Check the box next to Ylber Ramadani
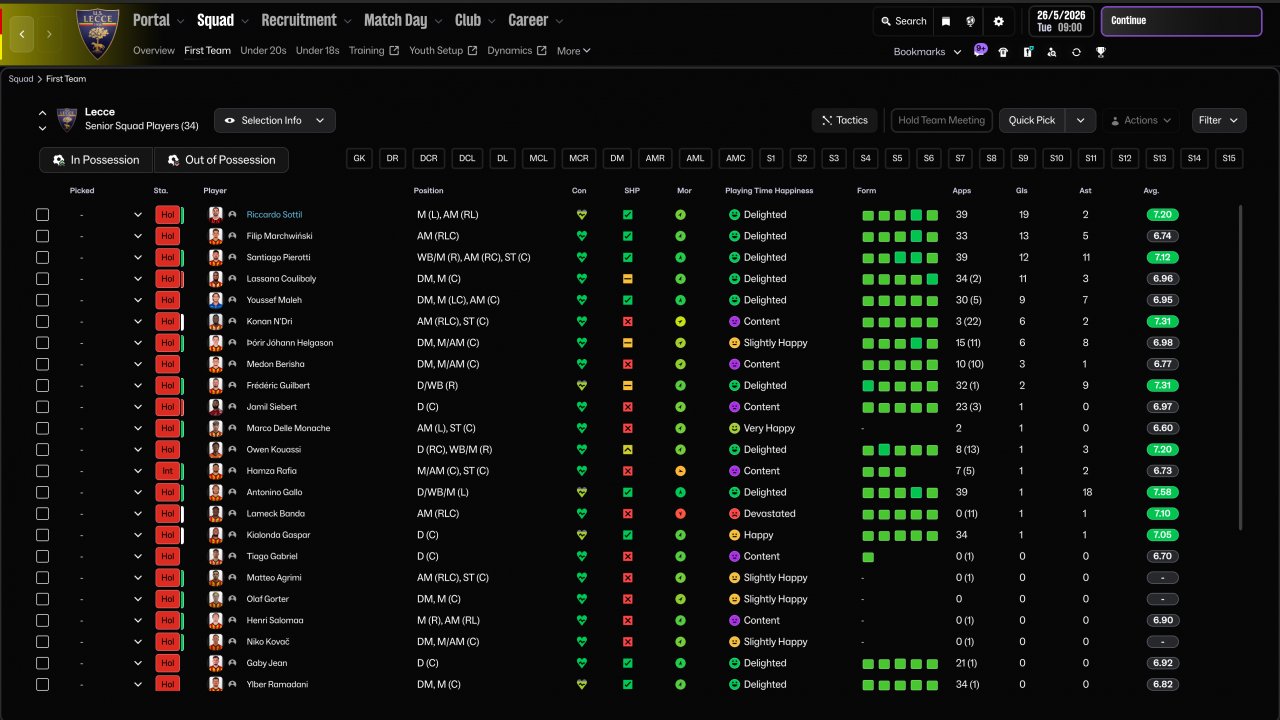The height and width of the screenshot is (720, 1280). pyautogui.click(x=42, y=685)
